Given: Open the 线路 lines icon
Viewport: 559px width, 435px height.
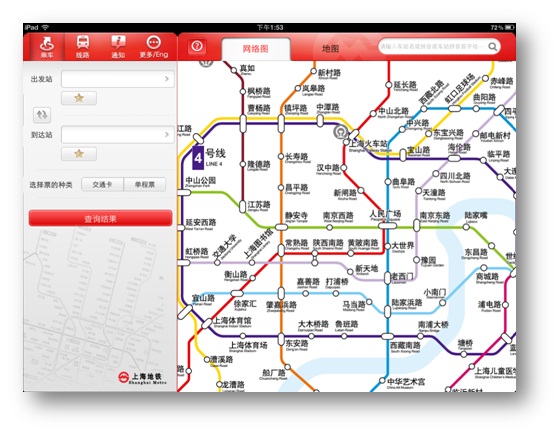Looking at the screenshot, I should tap(82, 47).
